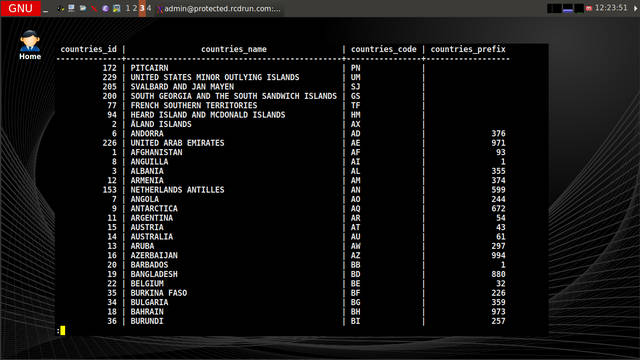The width and height of the screenshot is (640, 360).
Task: Click the second system monitor graph with blue bar
Action: click(x=568, y=8)
